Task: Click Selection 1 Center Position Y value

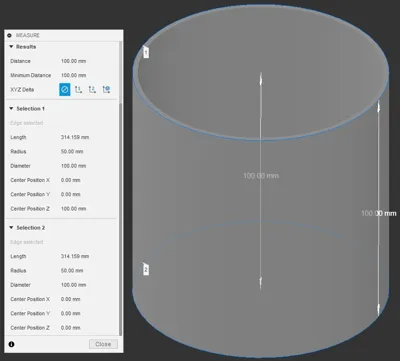Action: (x=71, y=194)
